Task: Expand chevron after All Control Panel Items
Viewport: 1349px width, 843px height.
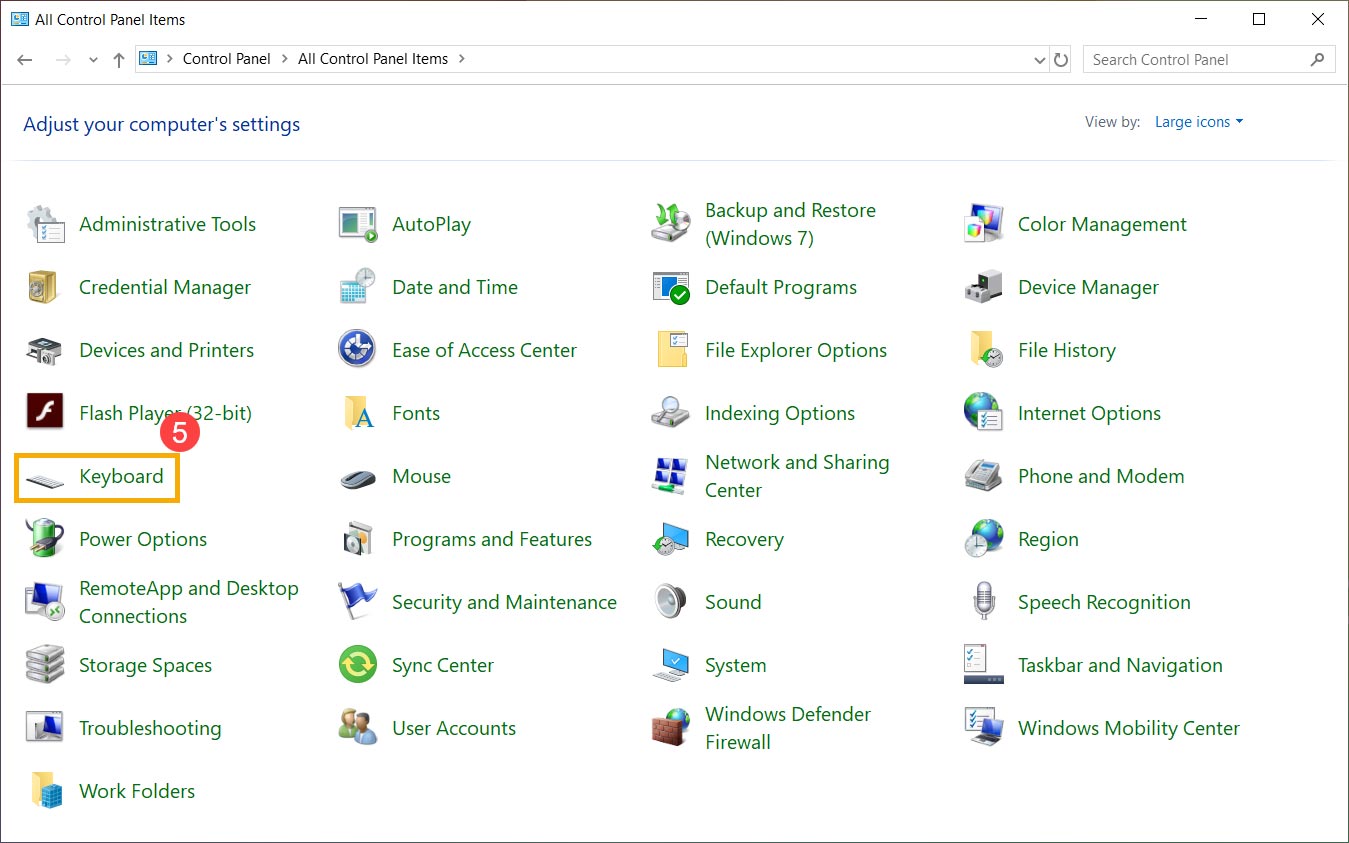Action: click(461, 59)
